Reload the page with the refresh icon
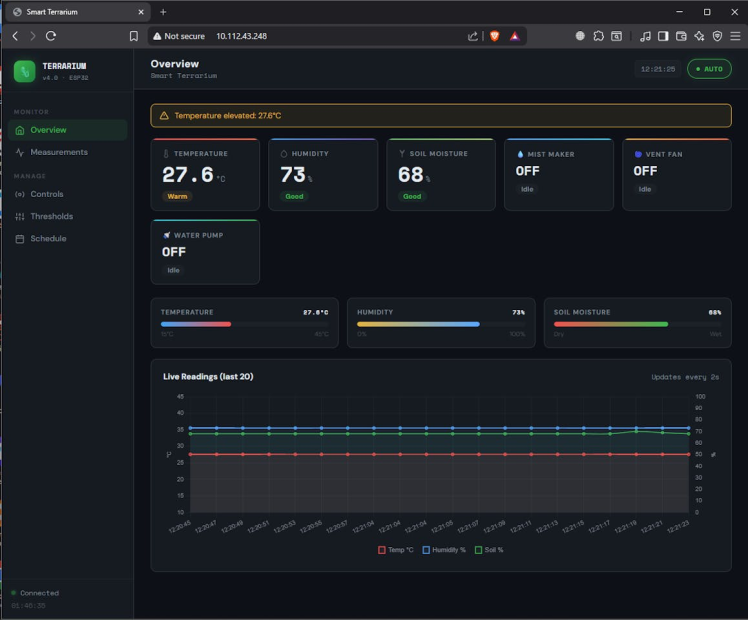 click(x=51, y=36)
